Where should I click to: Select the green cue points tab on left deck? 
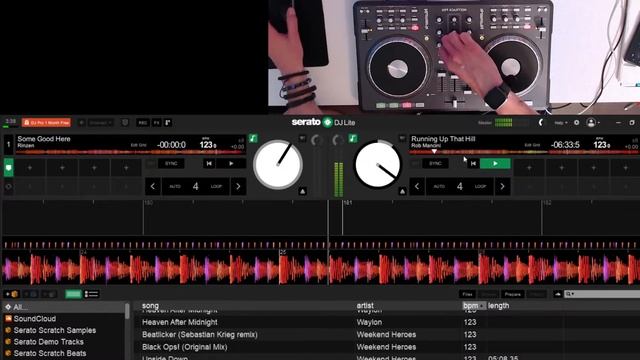[9, 168]
